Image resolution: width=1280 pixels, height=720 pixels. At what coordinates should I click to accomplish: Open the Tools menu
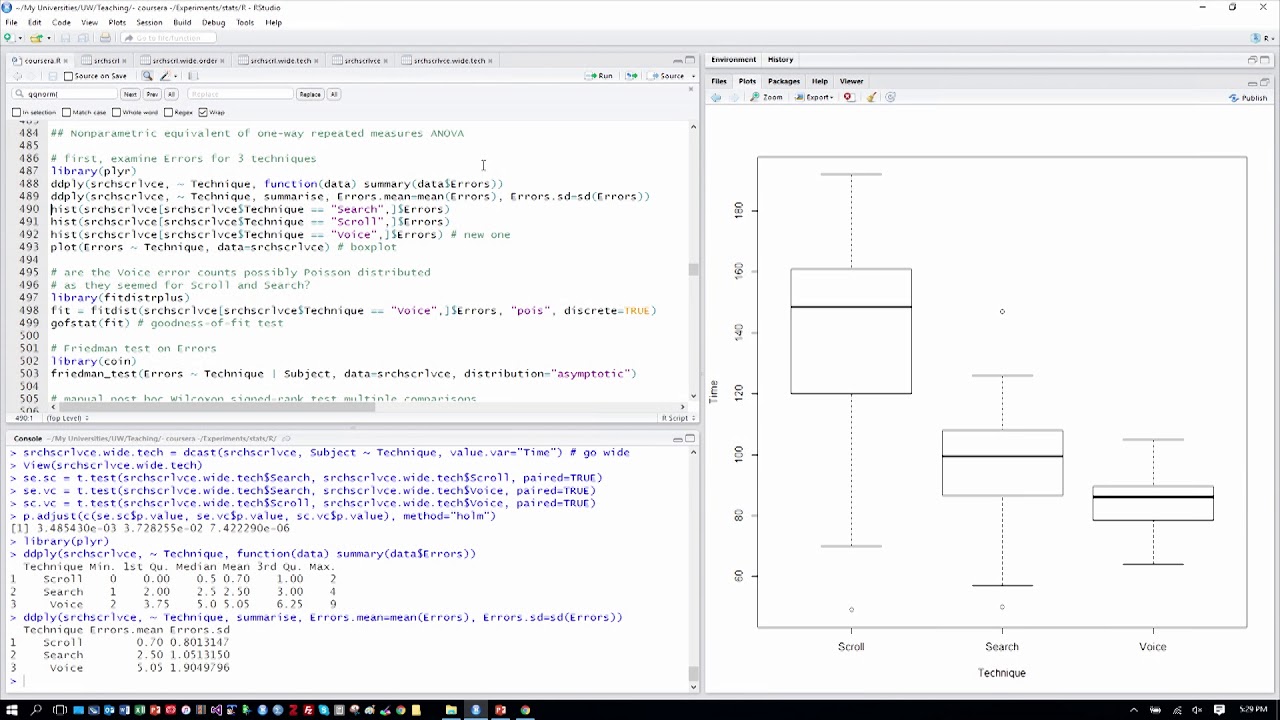245,22
